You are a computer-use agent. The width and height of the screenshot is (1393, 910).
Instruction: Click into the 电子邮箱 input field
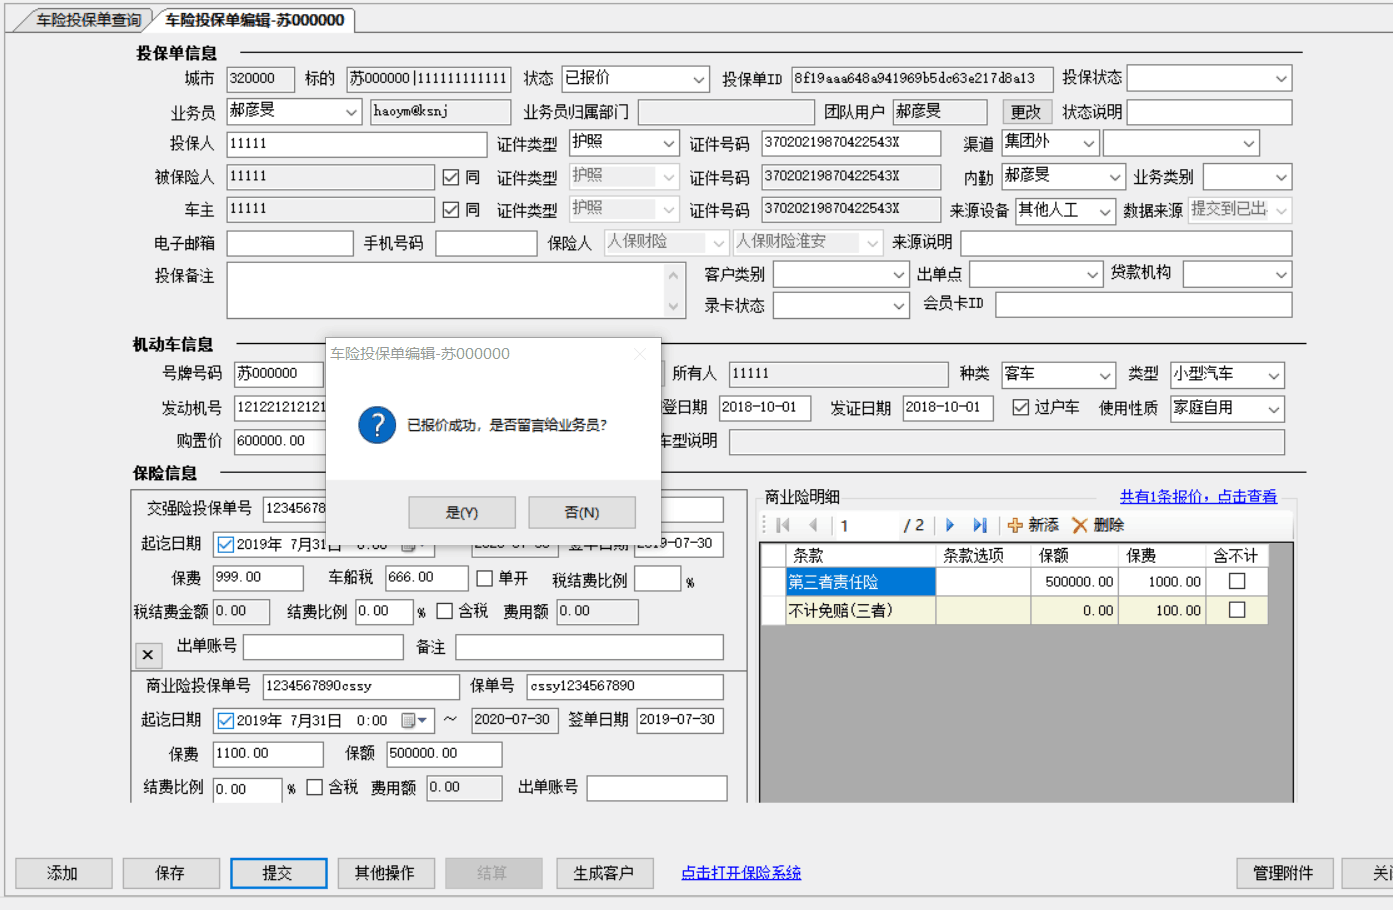coord(290,243)
